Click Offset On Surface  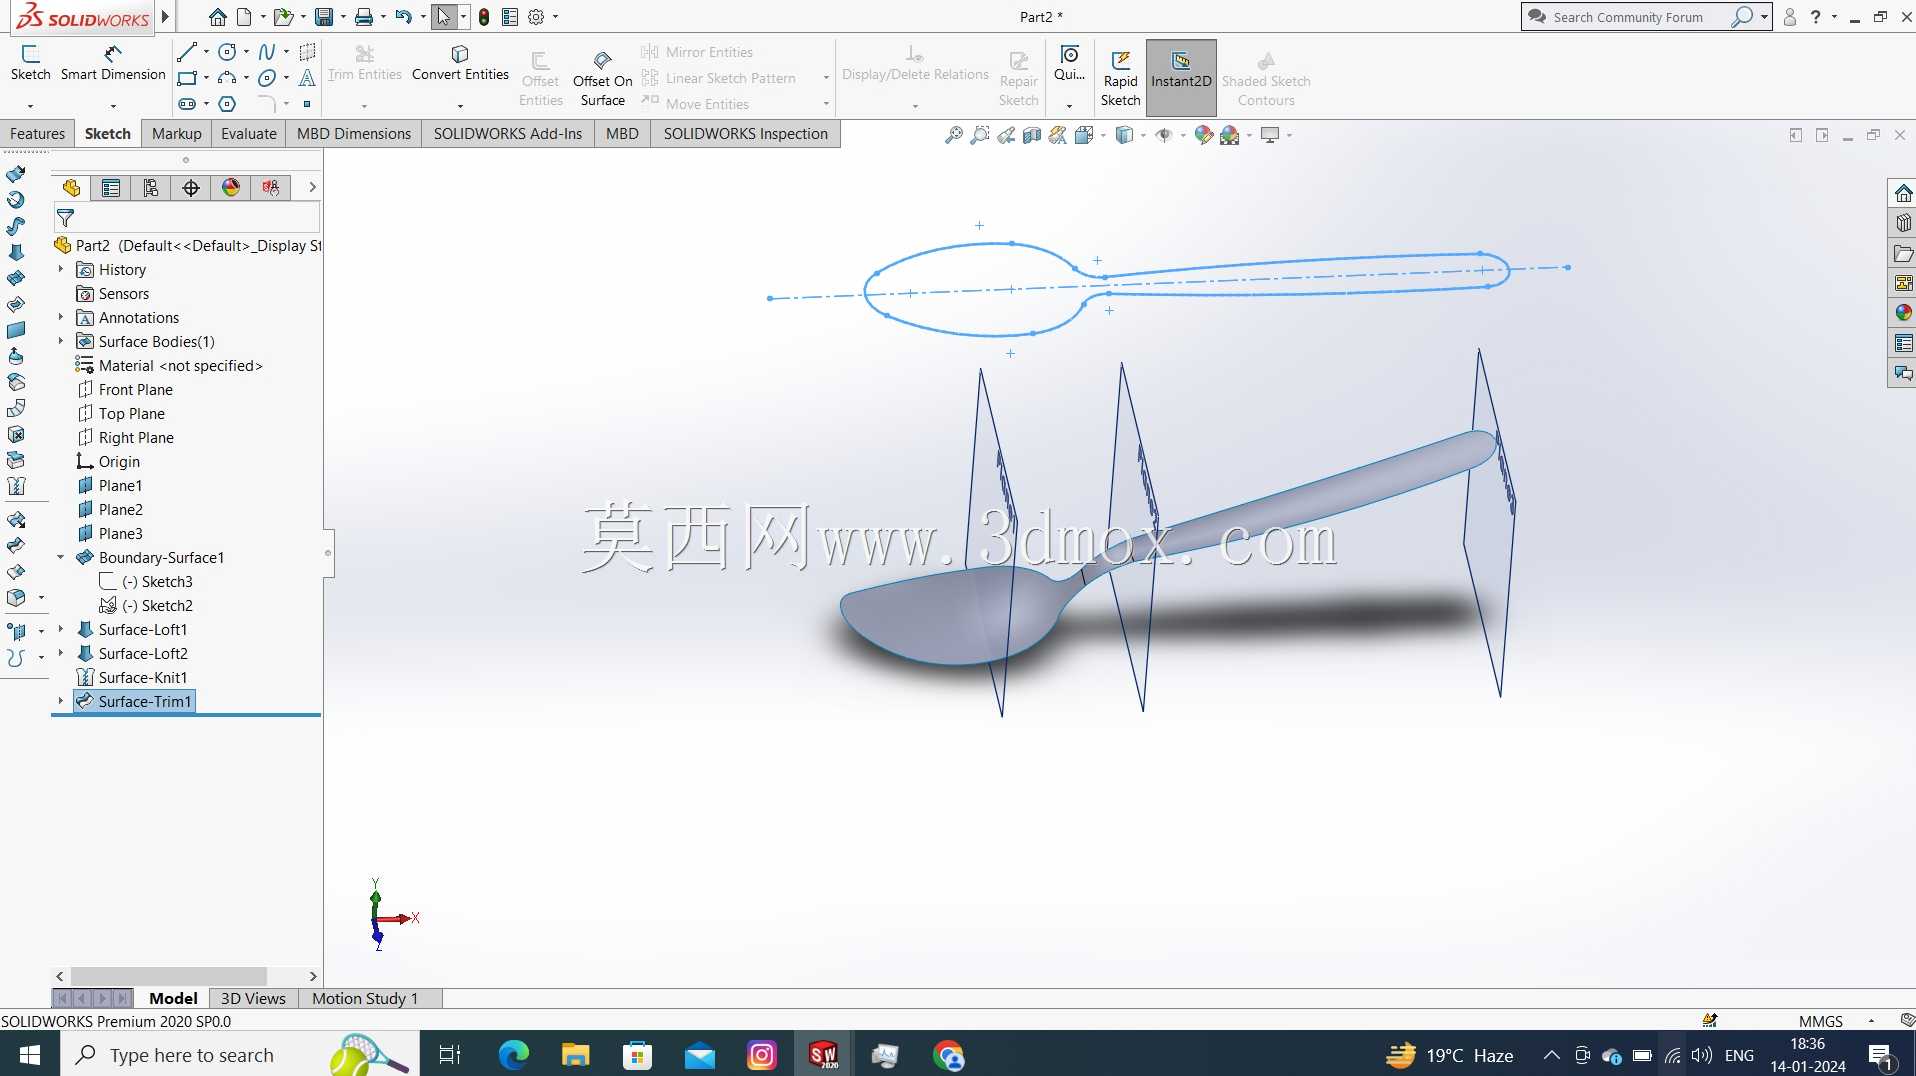603,78
